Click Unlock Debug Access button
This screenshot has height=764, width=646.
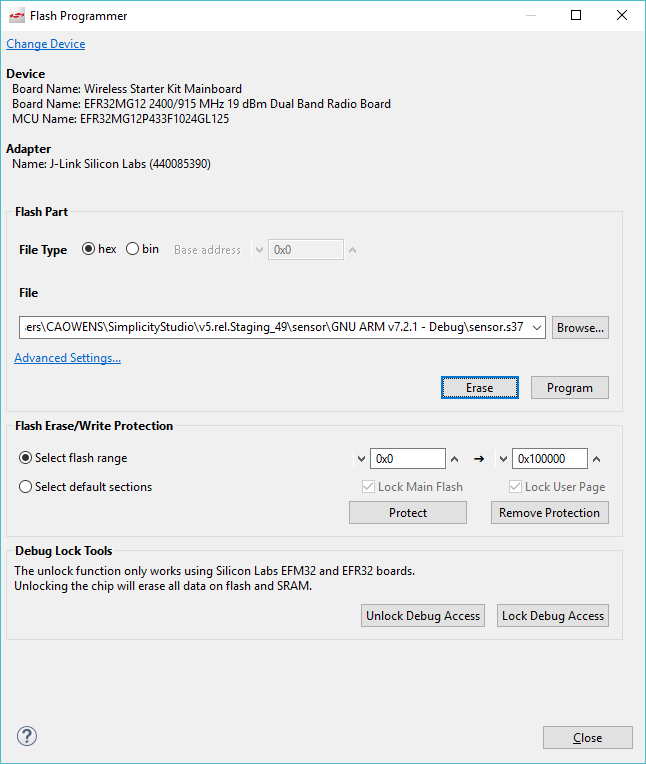(x=423, y=616)
